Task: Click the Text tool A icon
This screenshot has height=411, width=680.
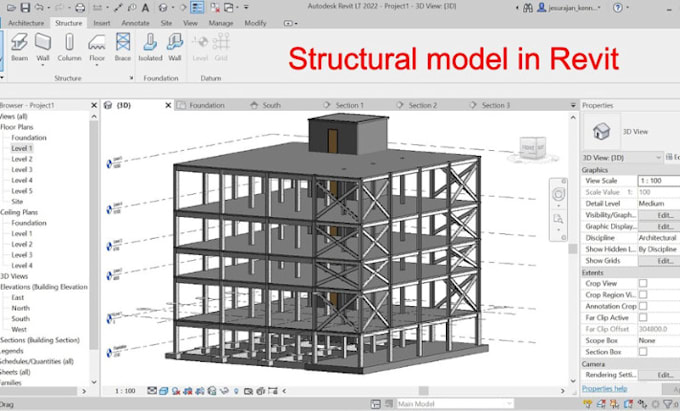Action: coord(146,7)
